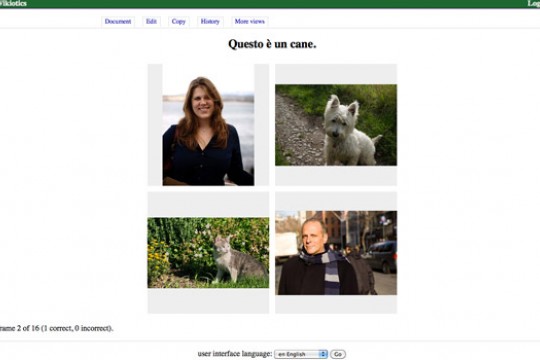Open the Document tab
Screen dimensions: 540x360
[x=118, y=21]
